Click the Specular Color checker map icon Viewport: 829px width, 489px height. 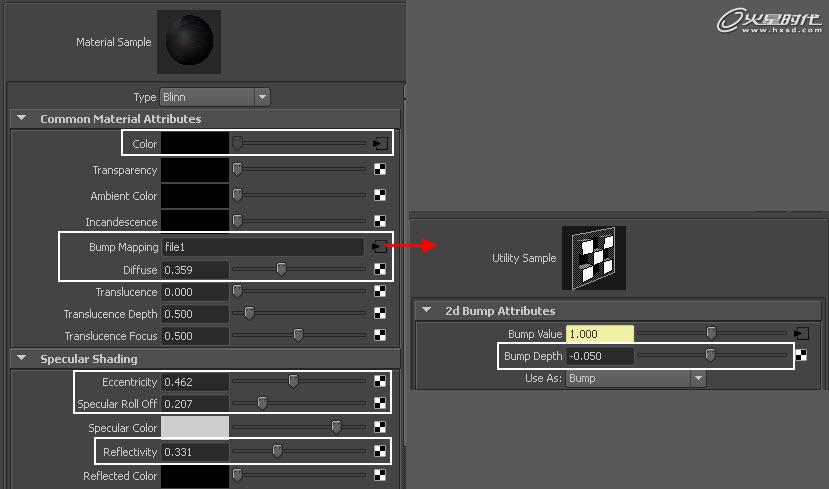380,427
